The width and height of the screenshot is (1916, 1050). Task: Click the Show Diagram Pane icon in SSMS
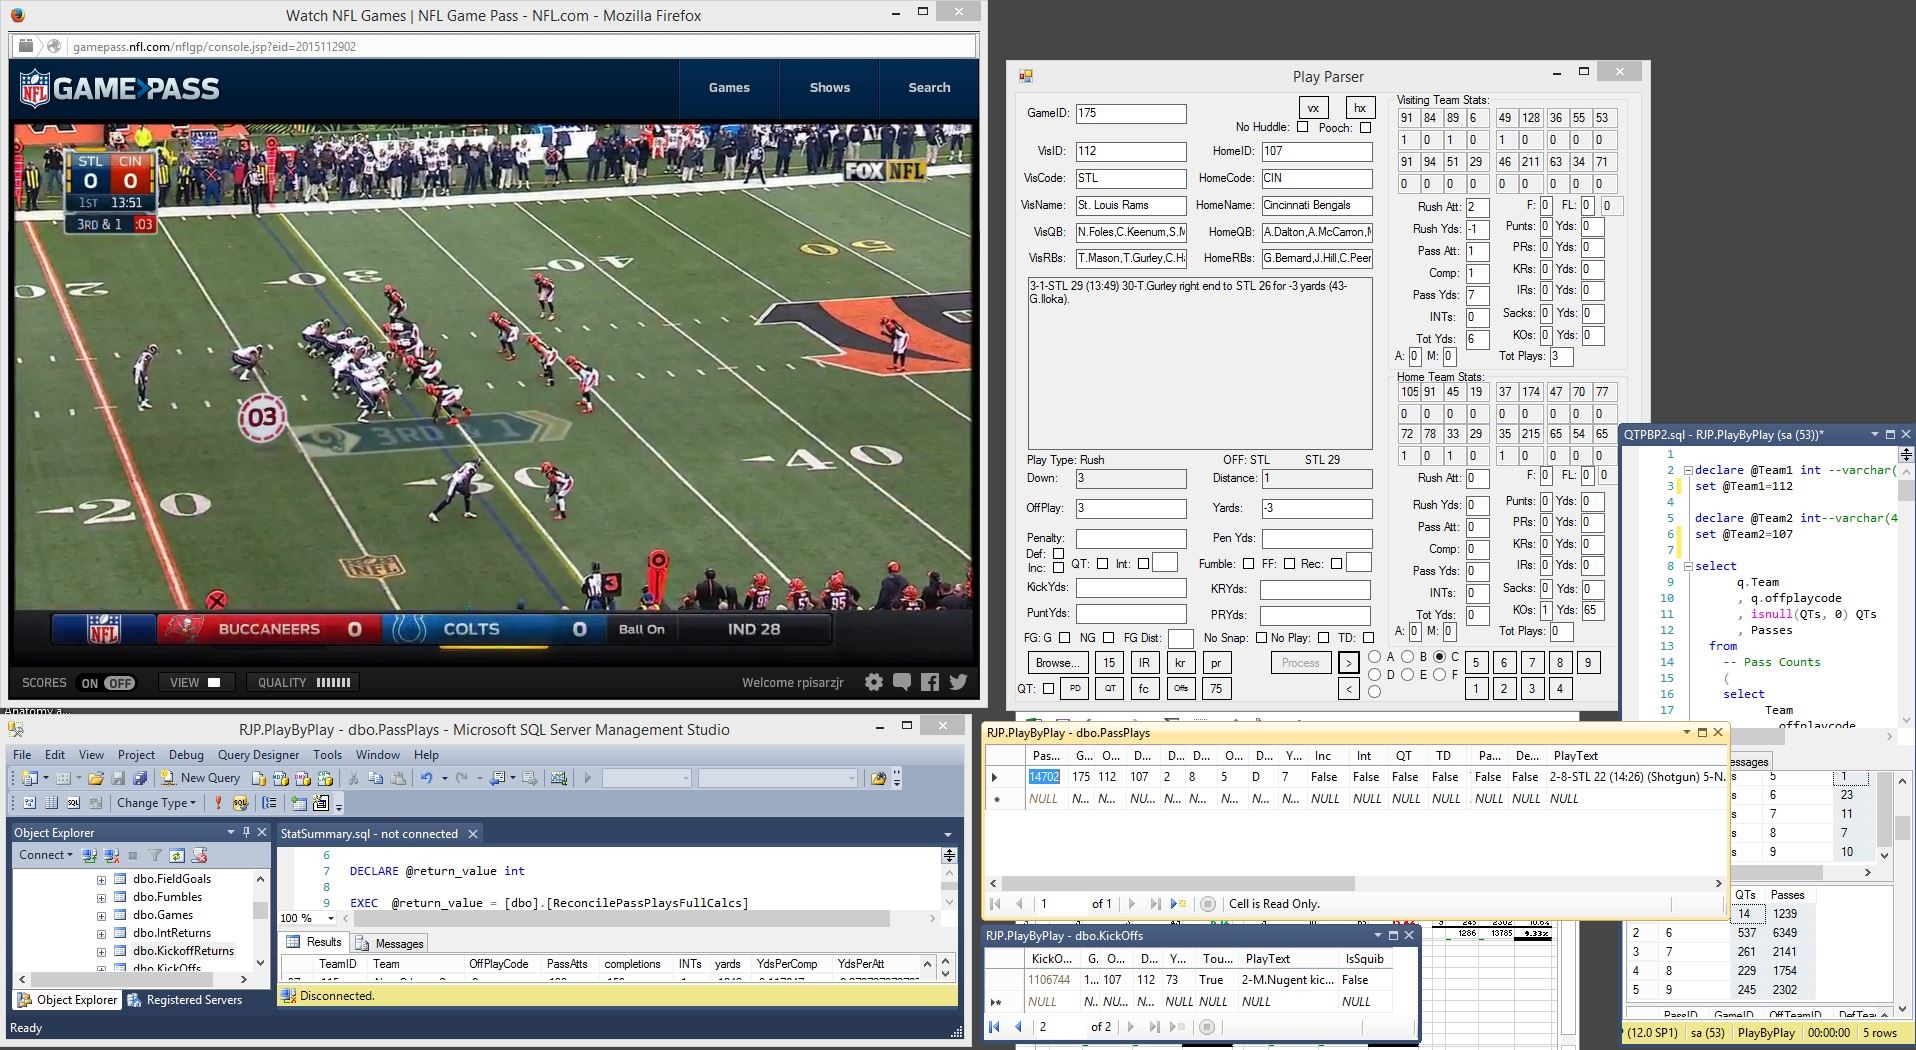tap(29, 803)
